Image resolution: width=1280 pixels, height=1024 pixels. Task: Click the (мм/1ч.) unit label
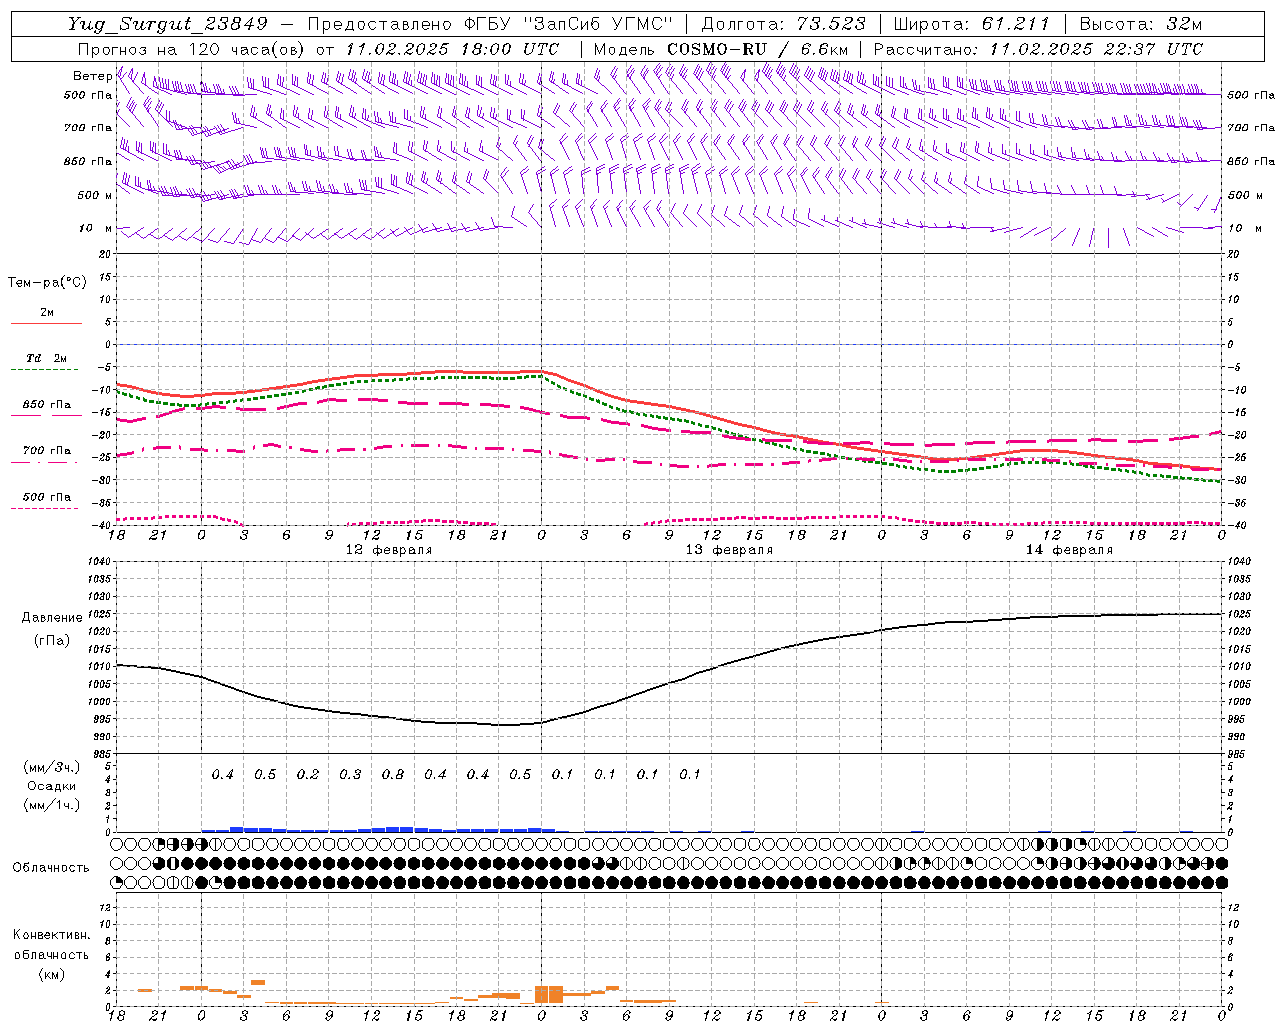click(x=52, y=805)
